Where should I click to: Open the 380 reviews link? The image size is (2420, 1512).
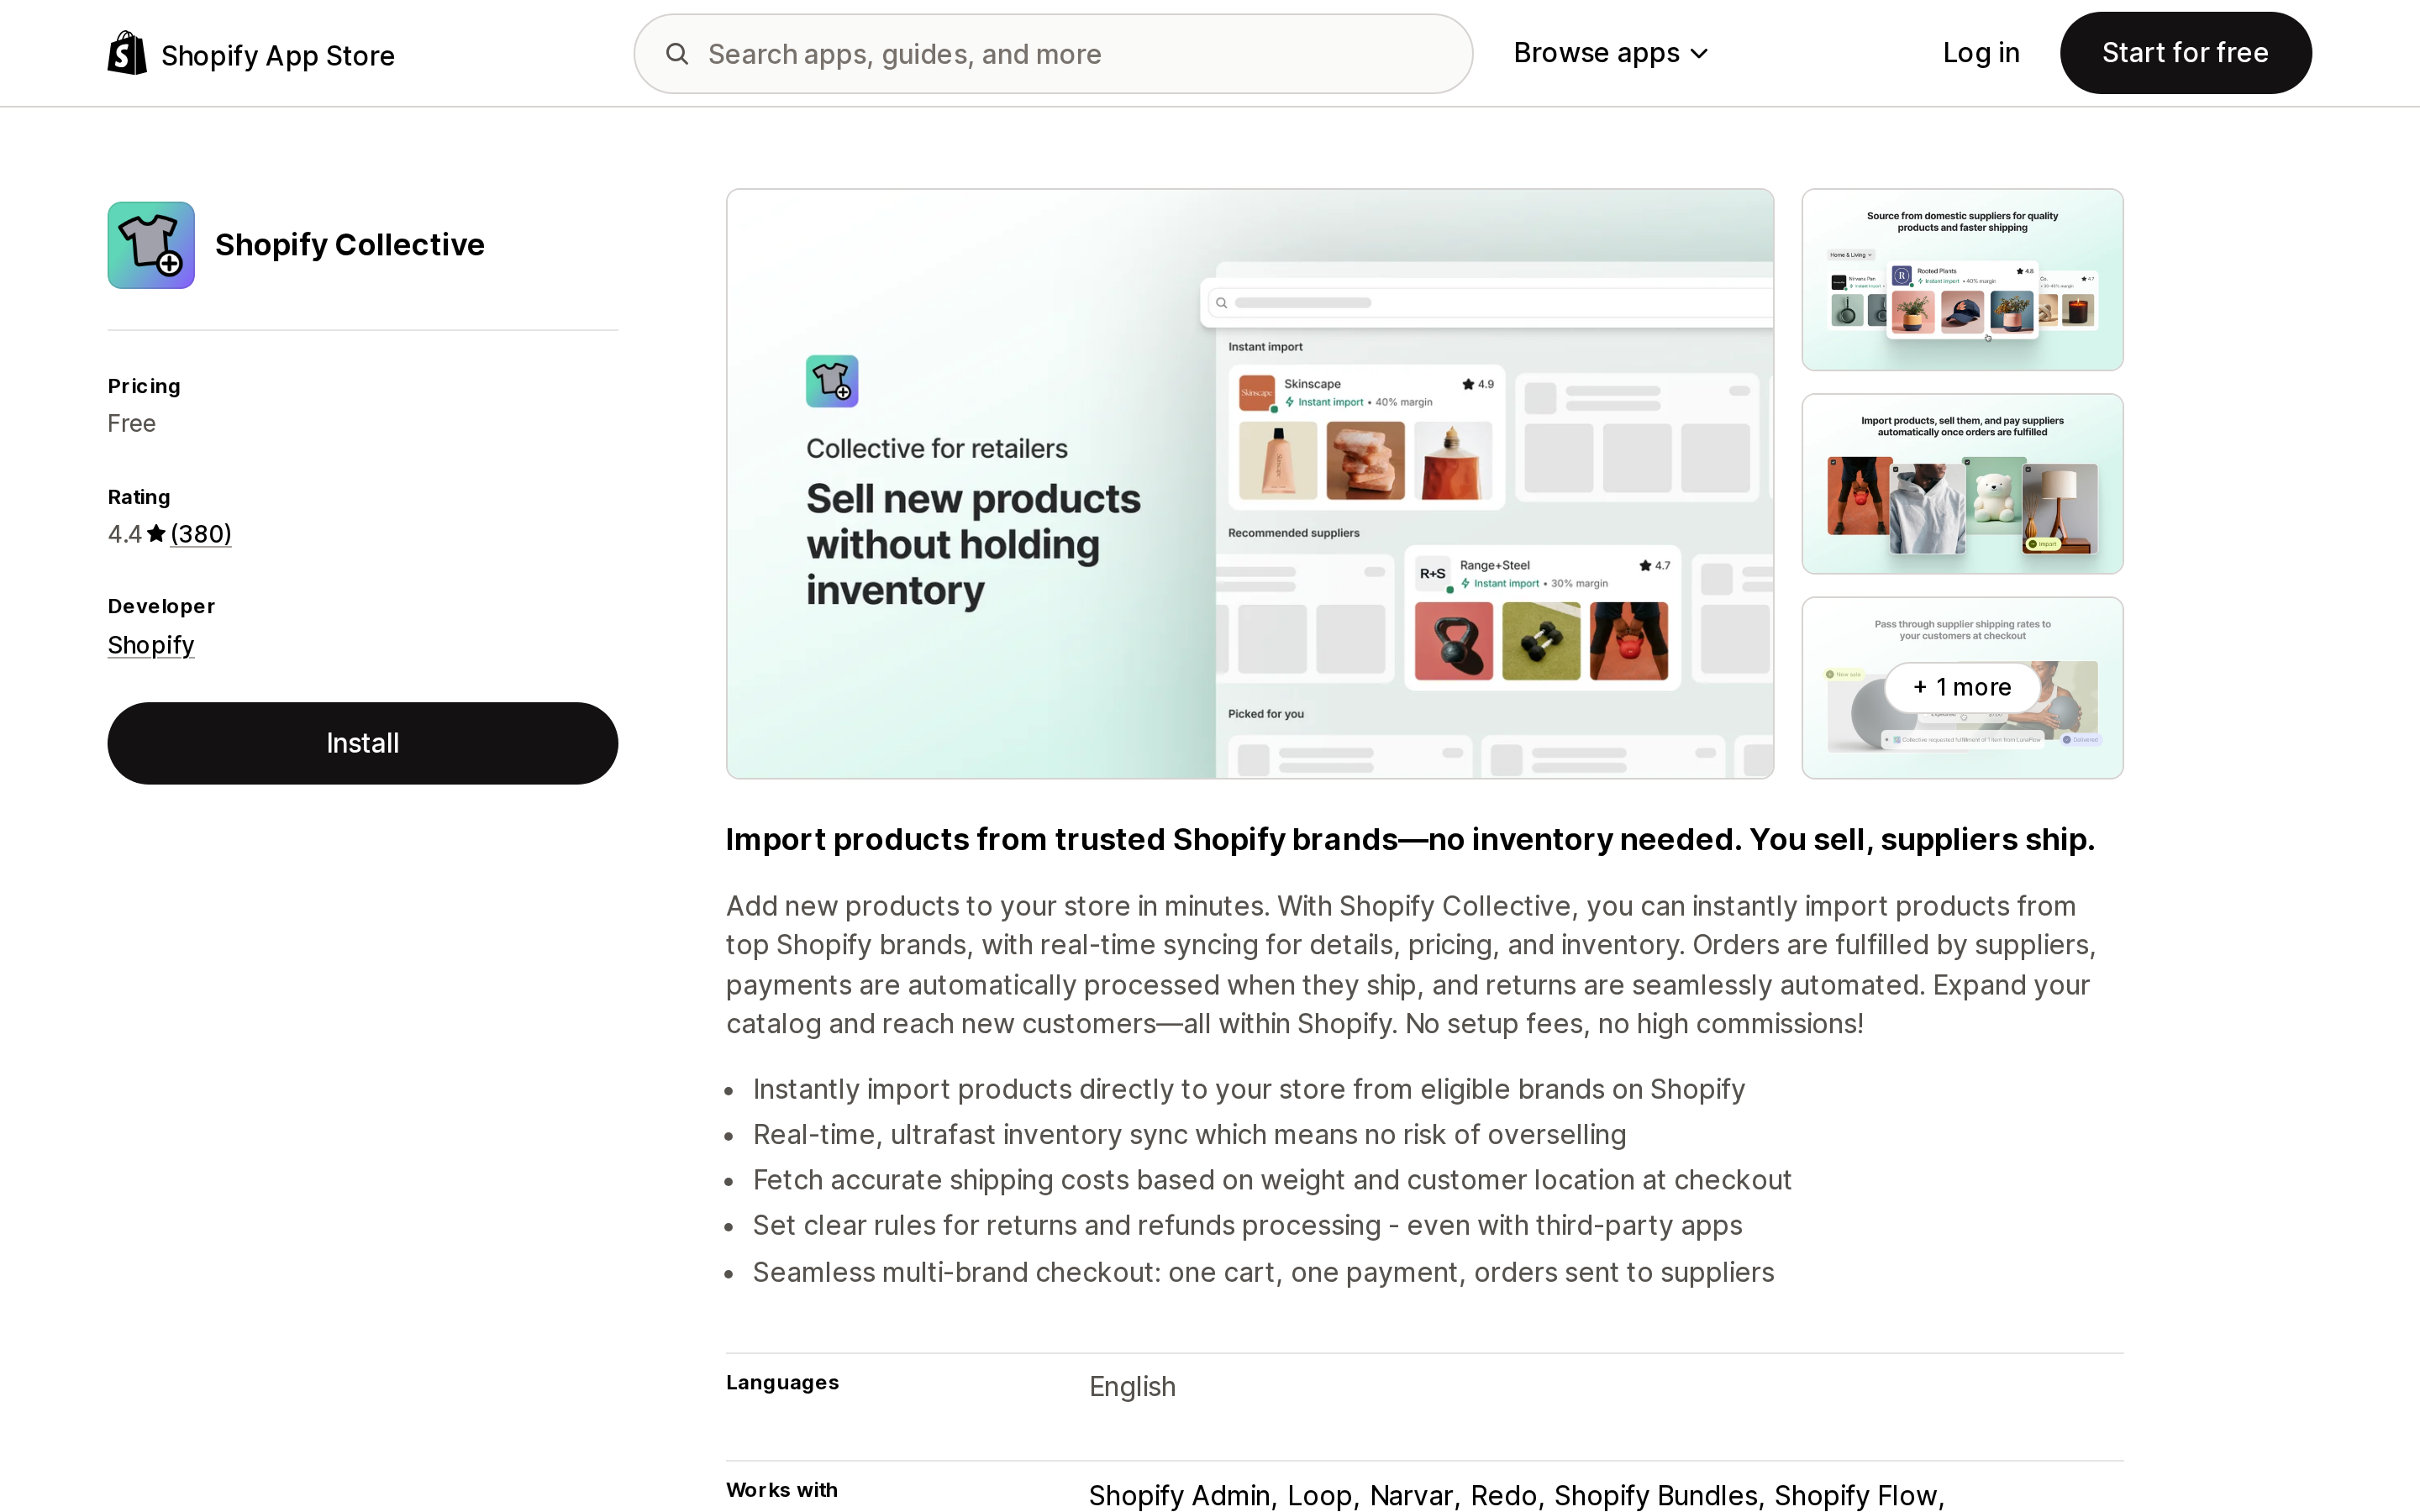pyautogui.click(x=201, y=534)
